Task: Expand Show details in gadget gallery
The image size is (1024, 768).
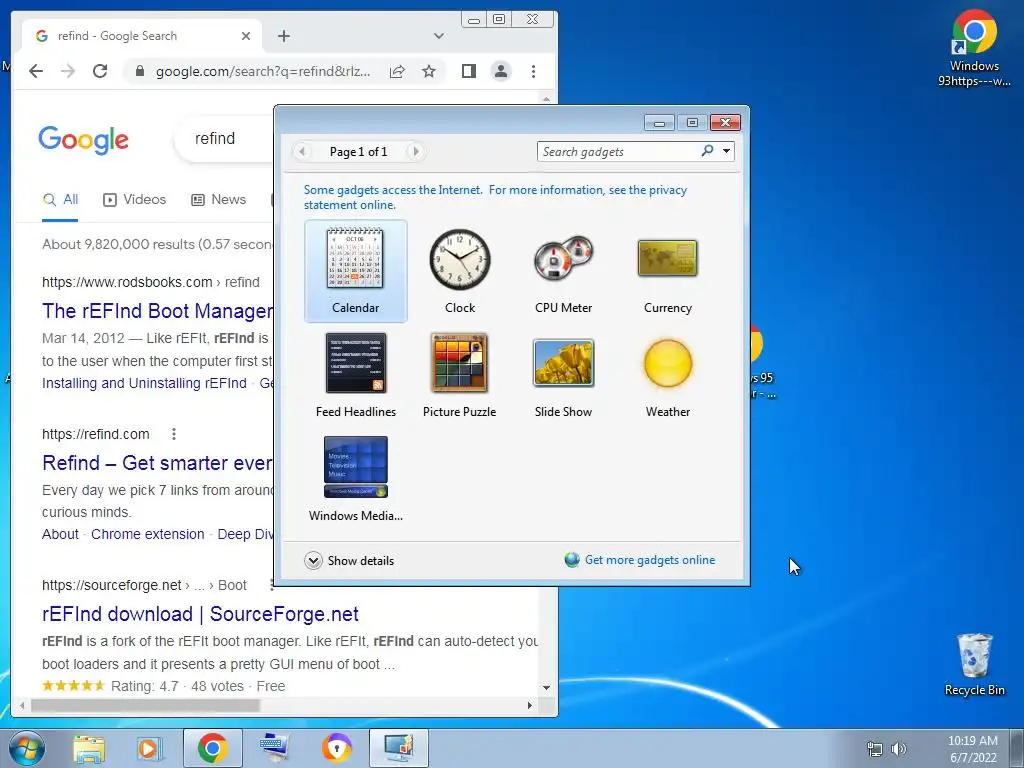Action: [349, 560]
